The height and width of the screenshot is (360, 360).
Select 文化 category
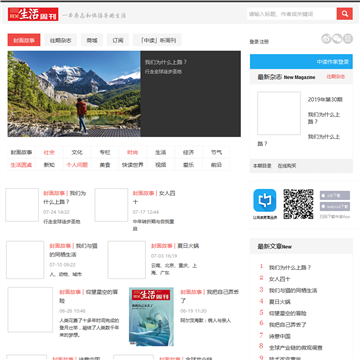tap(77, 152)
